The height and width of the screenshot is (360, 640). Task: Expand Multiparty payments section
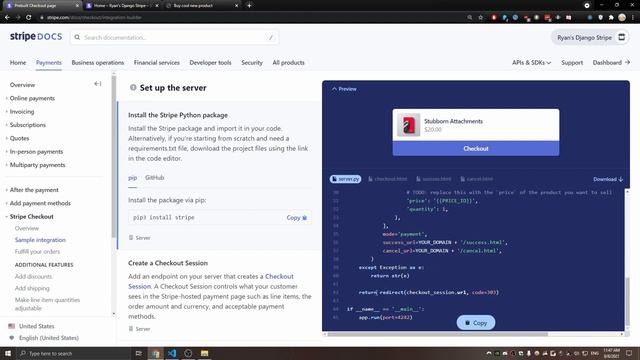point(37,165)
